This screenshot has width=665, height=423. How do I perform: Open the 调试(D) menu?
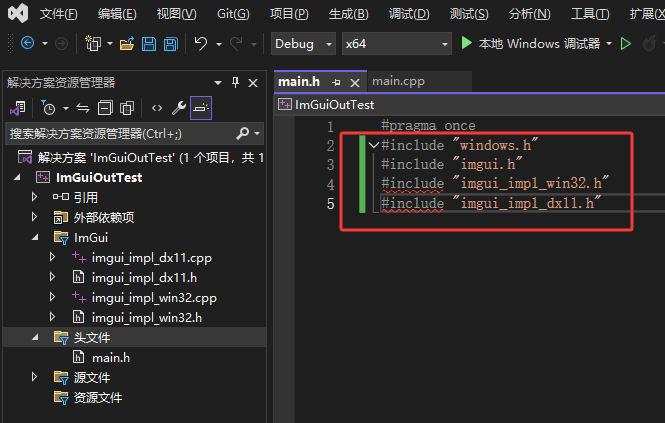point(409,14)
